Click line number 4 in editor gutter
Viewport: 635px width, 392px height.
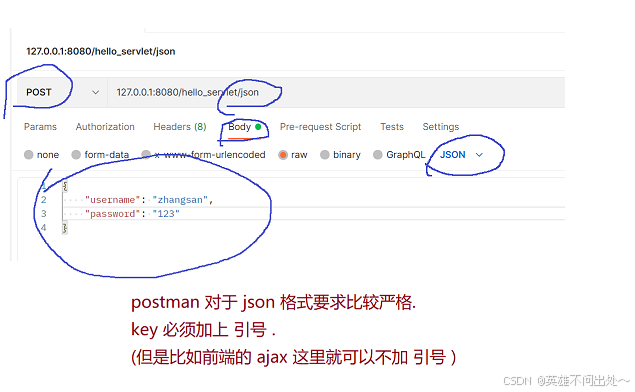(44, 228)
